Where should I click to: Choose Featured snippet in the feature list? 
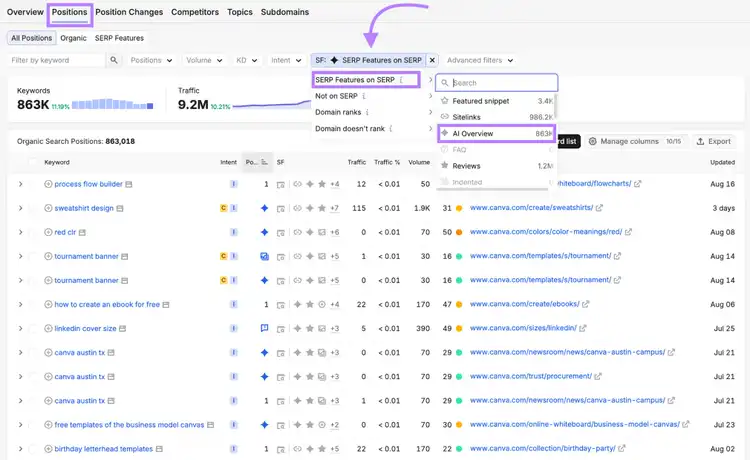pos(496,101)
